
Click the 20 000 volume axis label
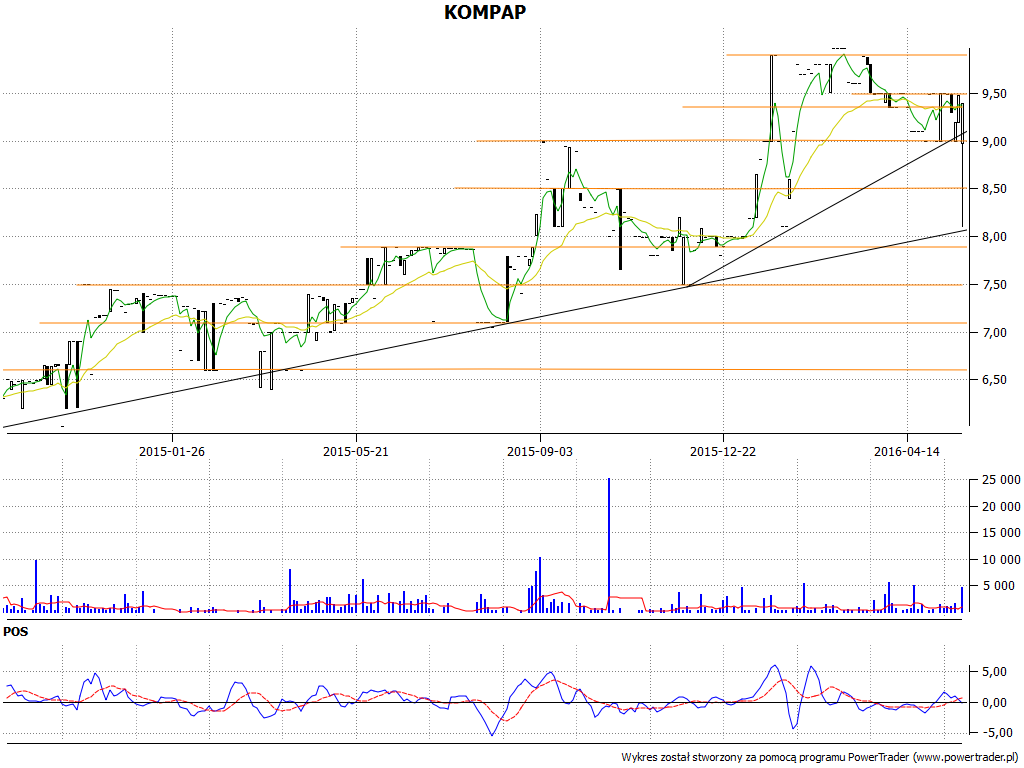pos(1000,507)
